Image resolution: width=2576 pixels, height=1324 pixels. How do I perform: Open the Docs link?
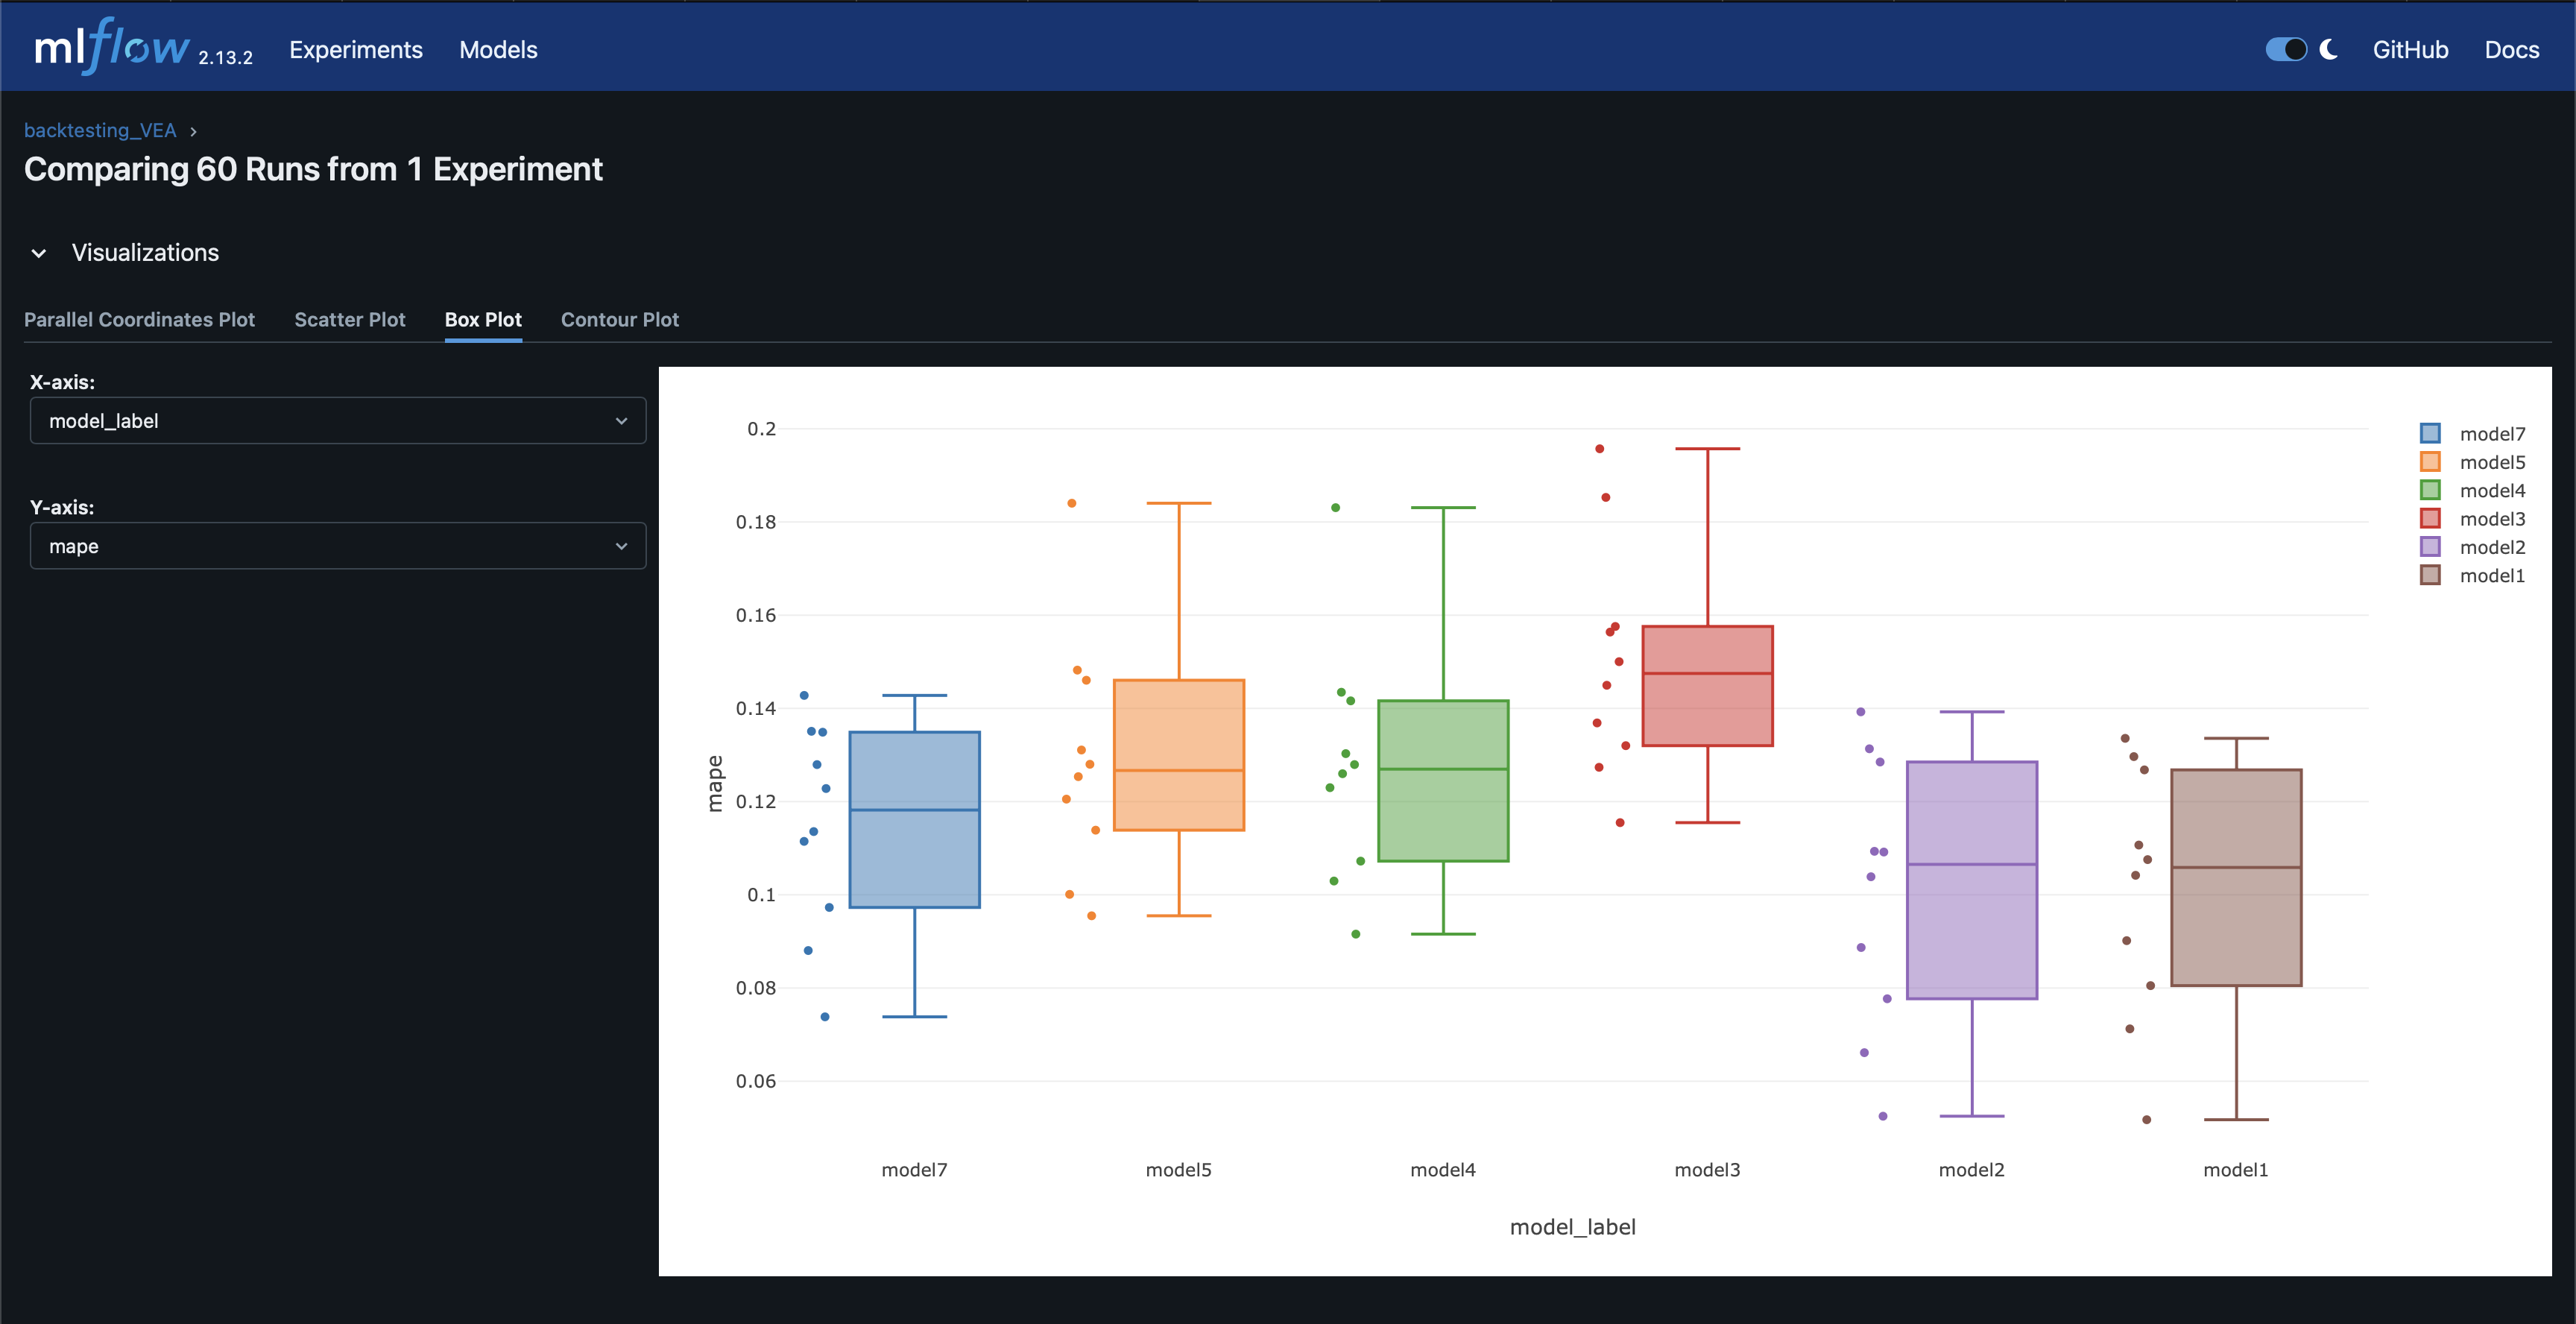[2511, 50]
